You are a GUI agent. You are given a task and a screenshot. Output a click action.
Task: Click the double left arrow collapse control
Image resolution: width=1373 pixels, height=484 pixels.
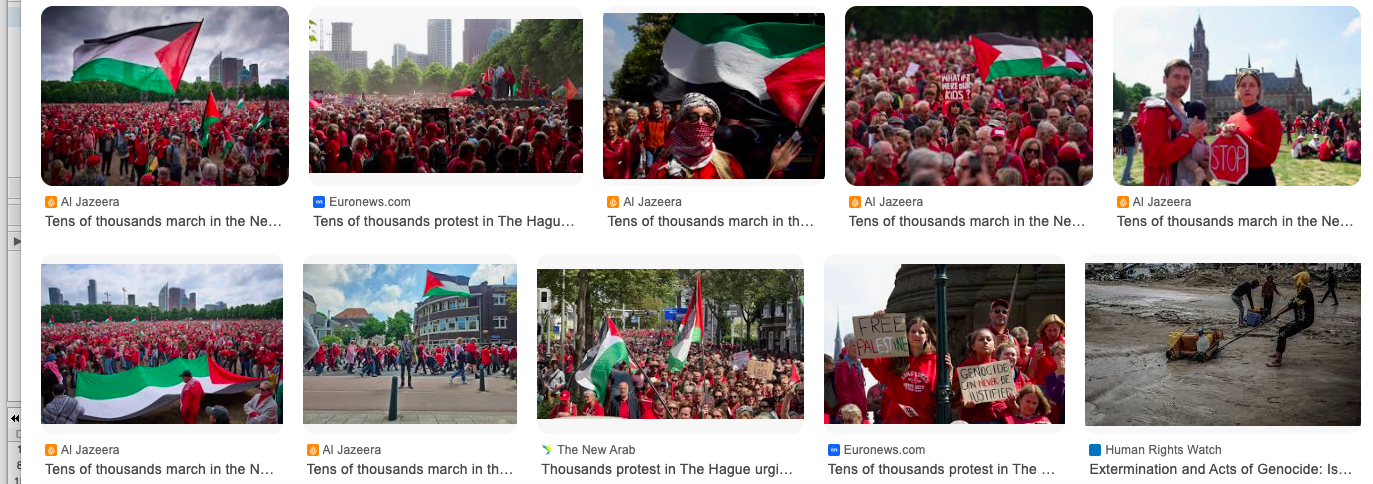15,417
